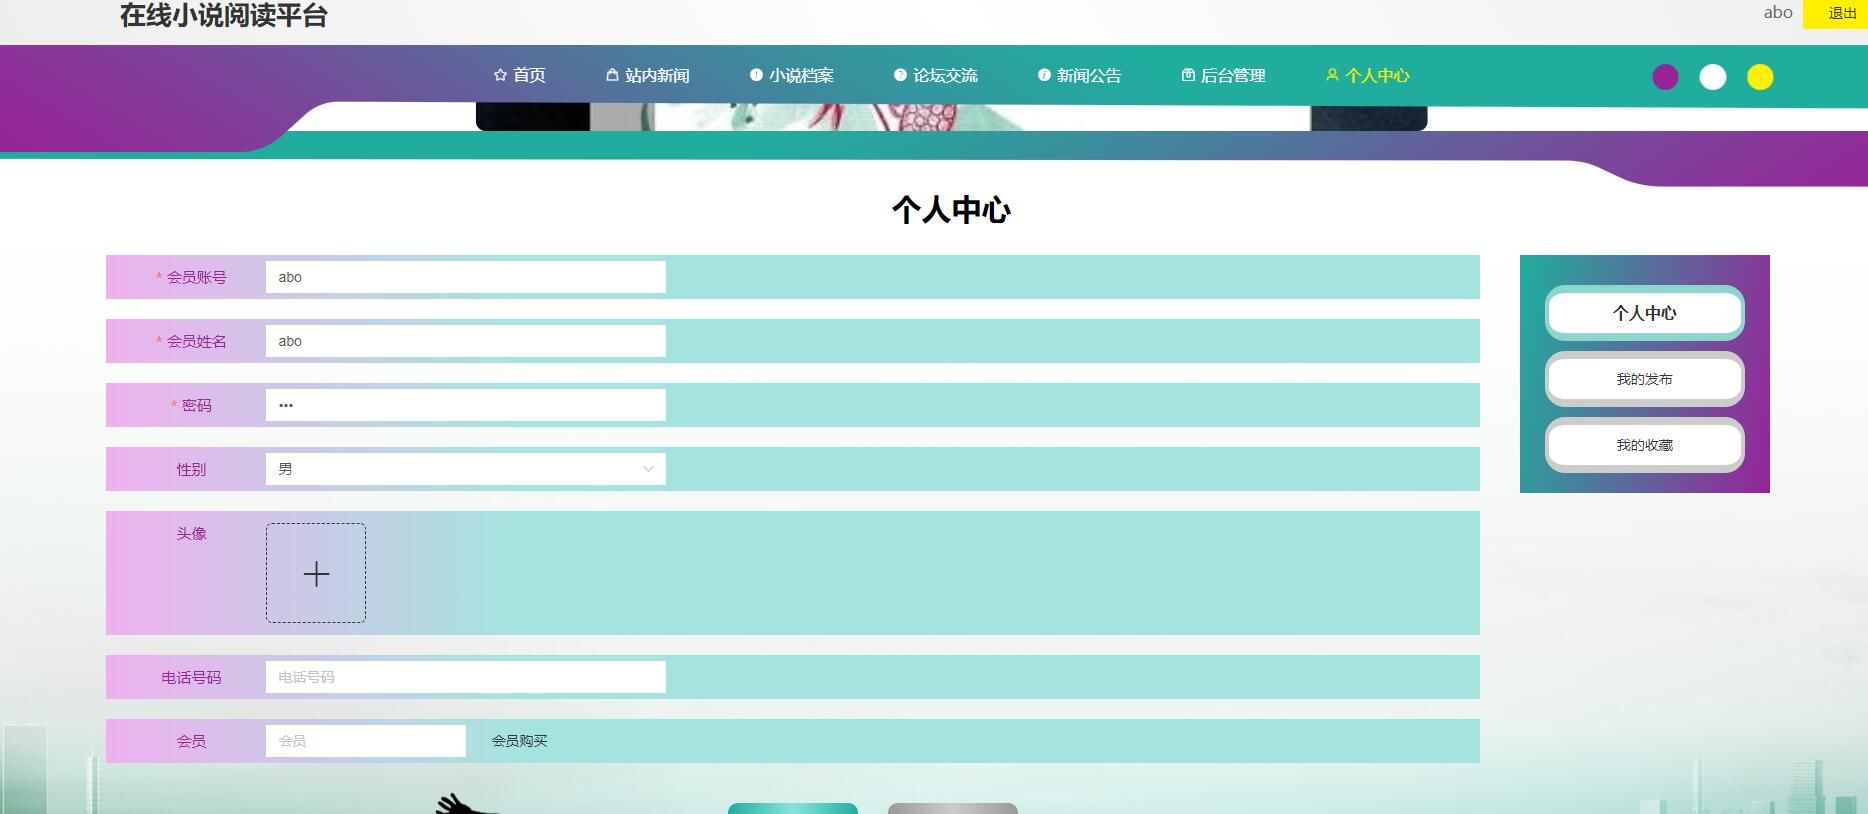Open 新闻公告 menu item
The width and height of the screenshot is (1868, 814).
point(1080,75)
